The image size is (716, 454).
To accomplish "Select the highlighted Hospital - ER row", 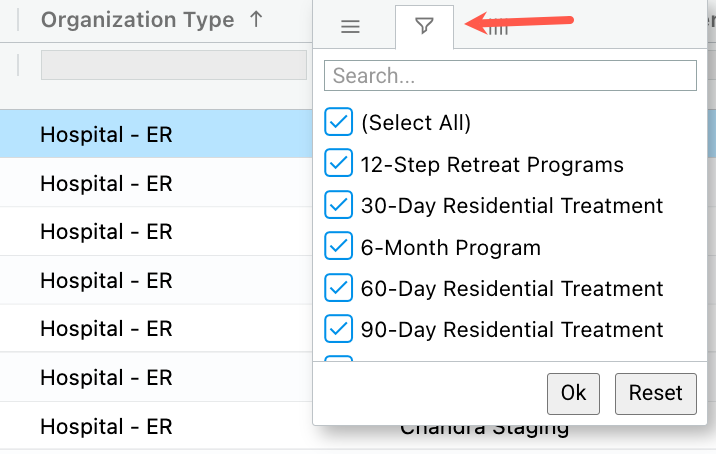I will point(106,134).
